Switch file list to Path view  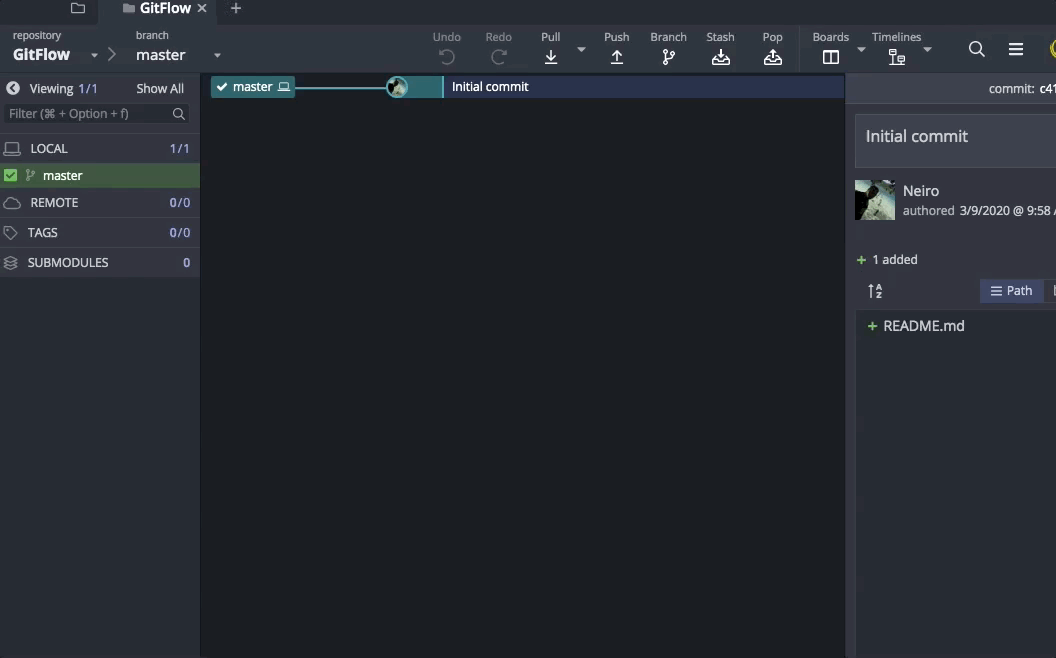(1011, 291)
